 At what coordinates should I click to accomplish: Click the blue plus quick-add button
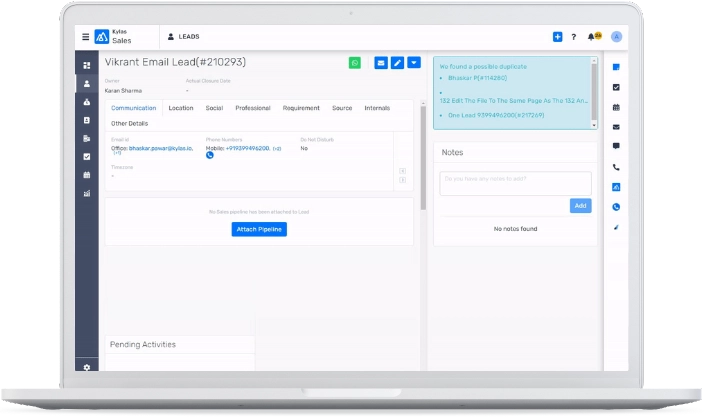(557, 37)
